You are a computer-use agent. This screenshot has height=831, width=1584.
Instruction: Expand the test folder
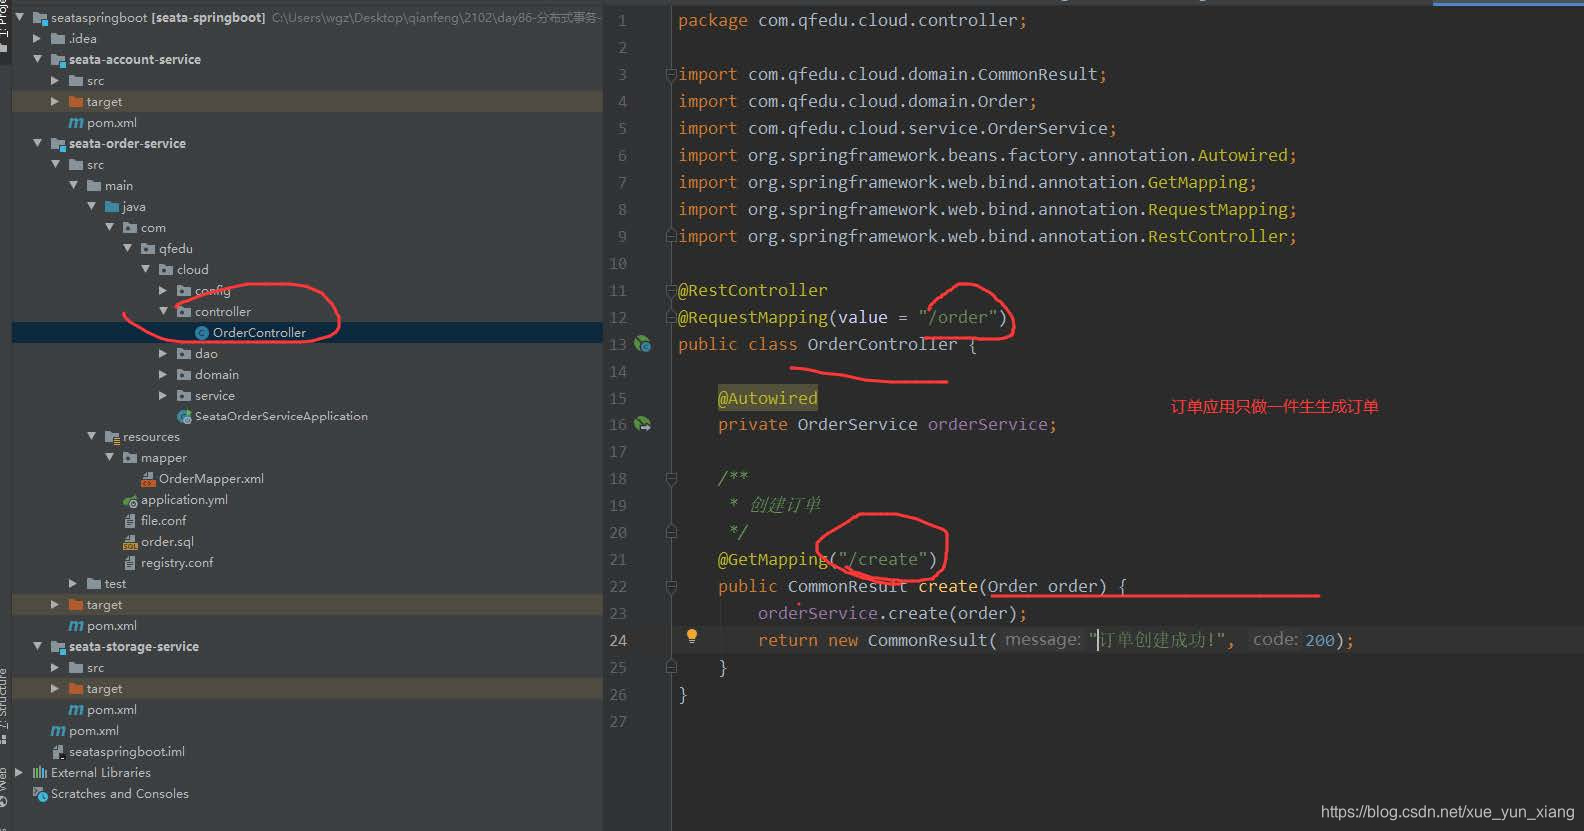pos(73,584)
